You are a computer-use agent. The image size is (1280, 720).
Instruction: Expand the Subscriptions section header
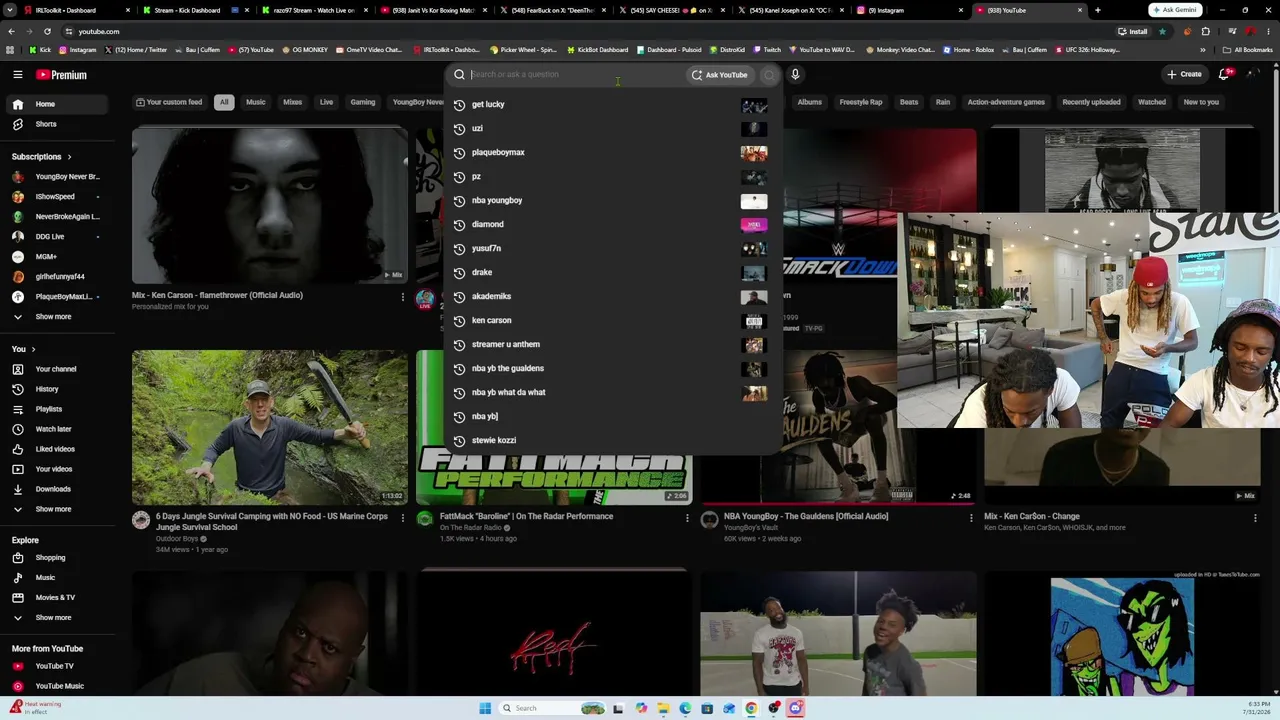(42, 156)
